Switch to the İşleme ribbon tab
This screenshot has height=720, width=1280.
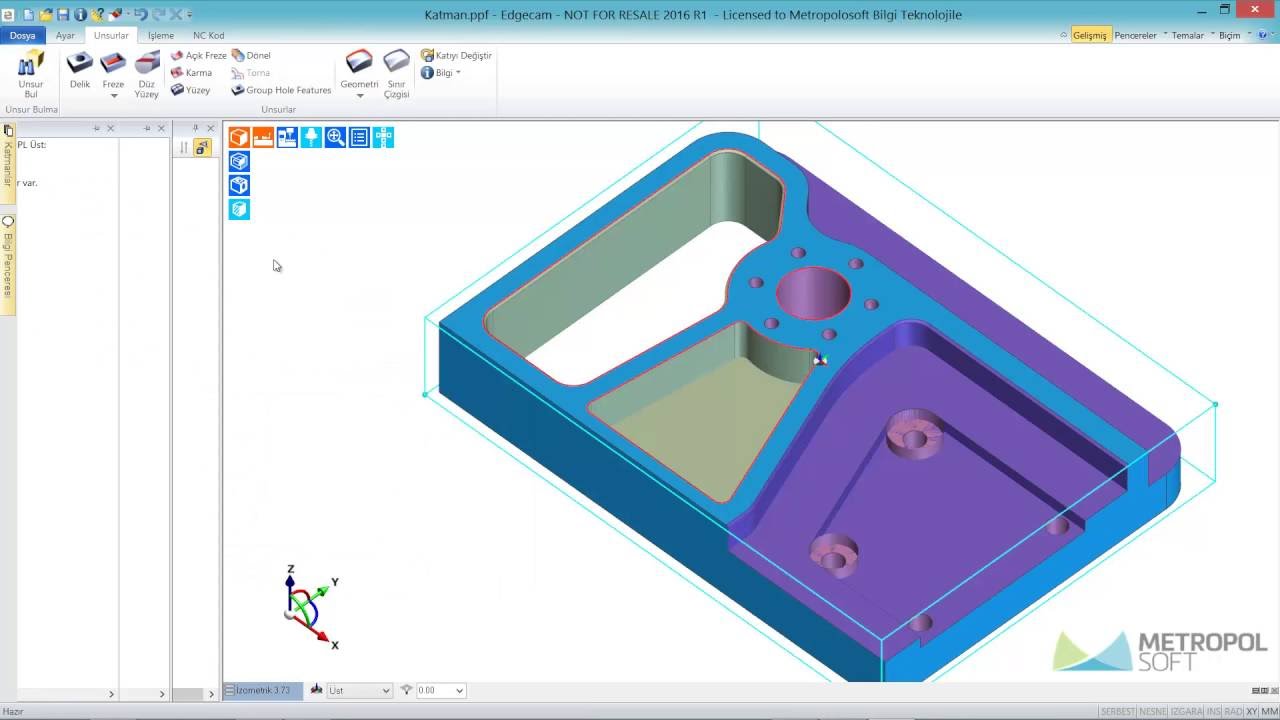click(160, 35)
